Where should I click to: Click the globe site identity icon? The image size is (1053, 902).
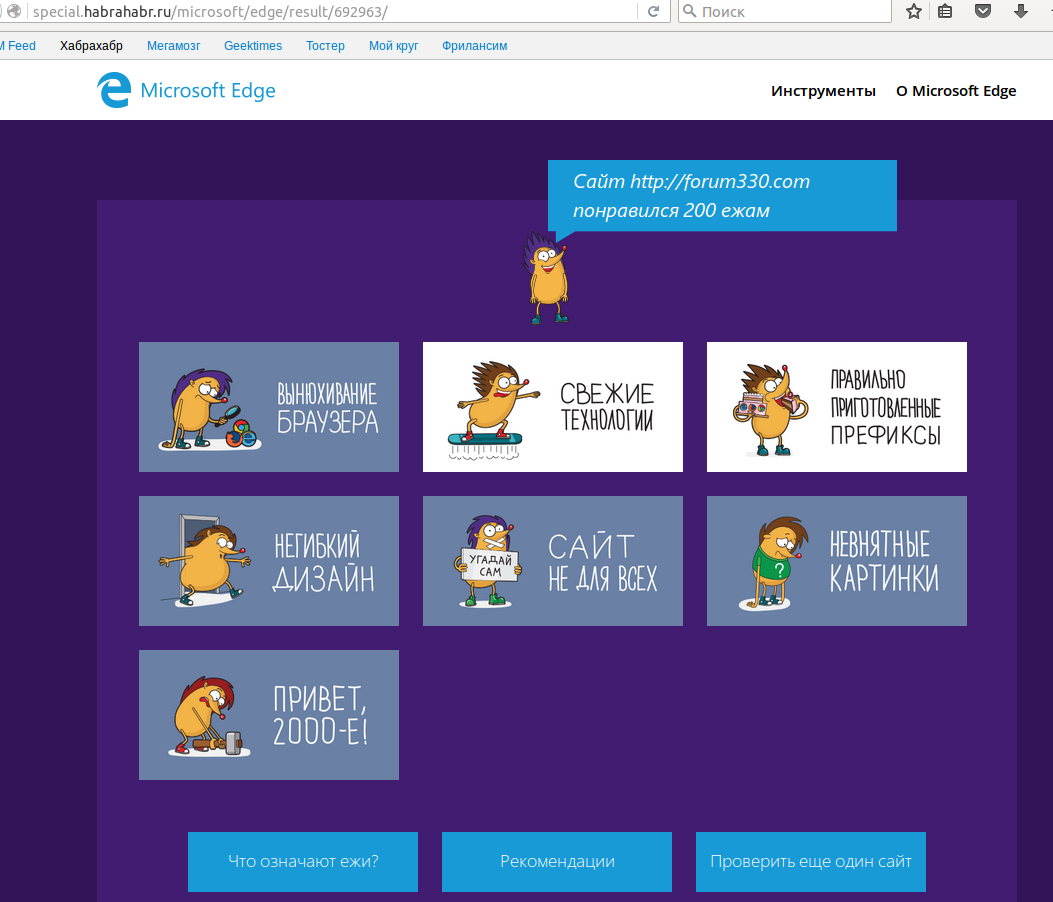click(13, 11)
